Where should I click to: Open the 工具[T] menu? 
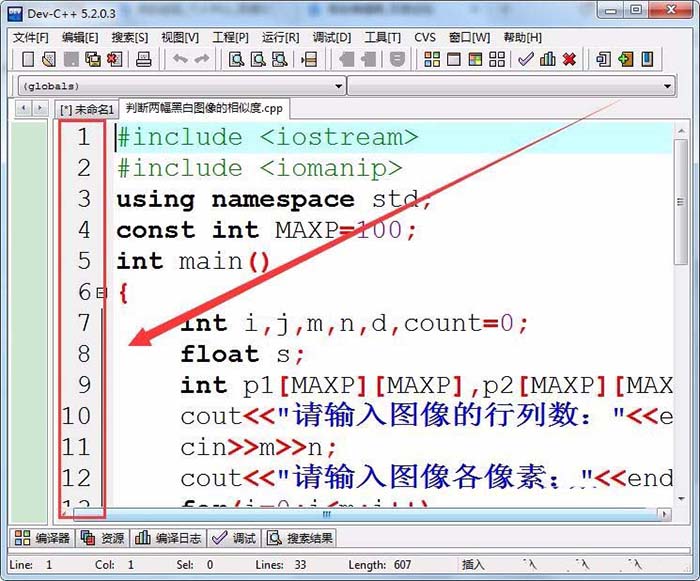[x=383, y=38]
